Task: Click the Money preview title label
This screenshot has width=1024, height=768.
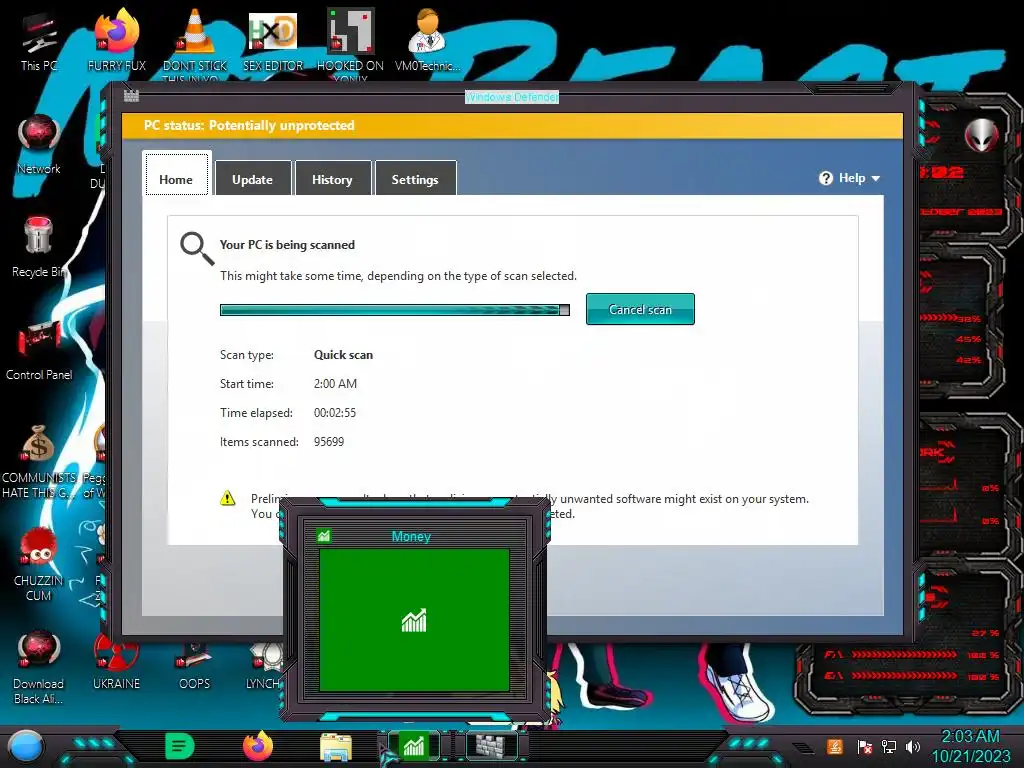Action: (411, 537)
